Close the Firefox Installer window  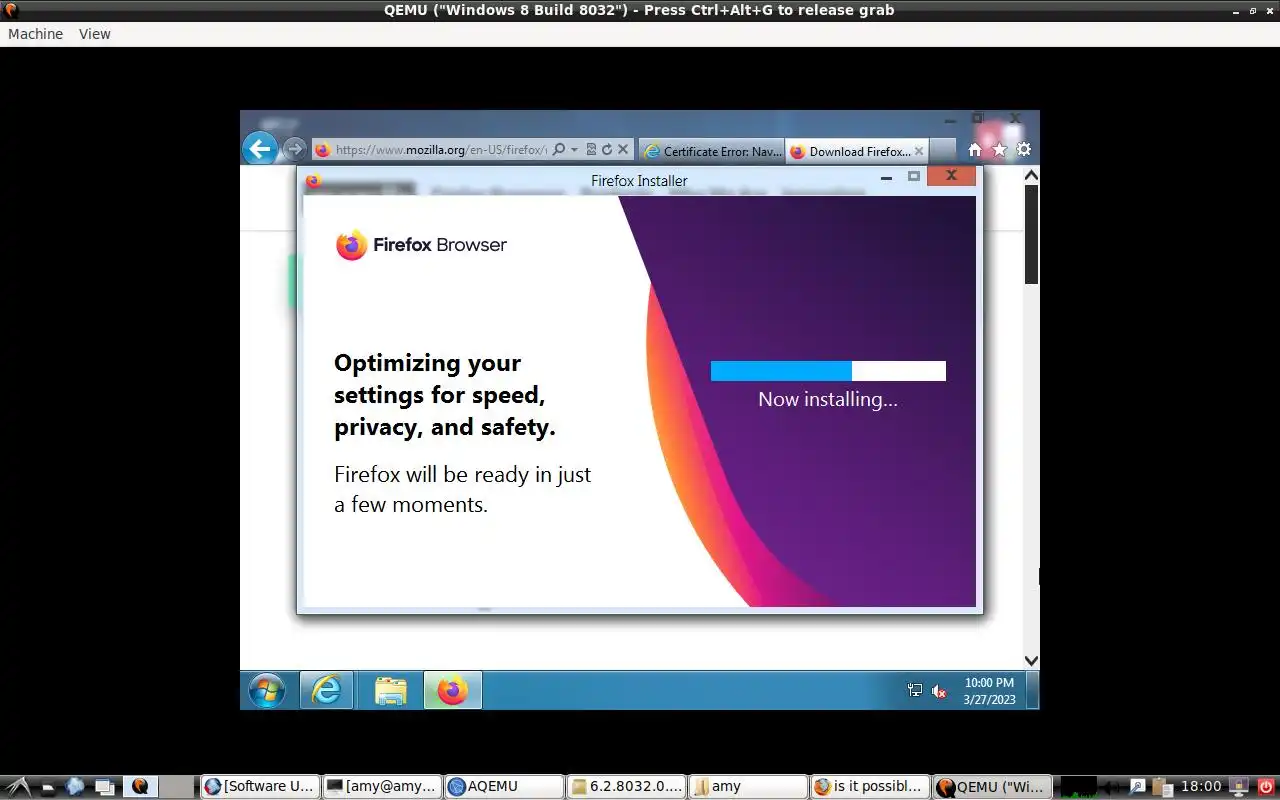pos(951,176)
